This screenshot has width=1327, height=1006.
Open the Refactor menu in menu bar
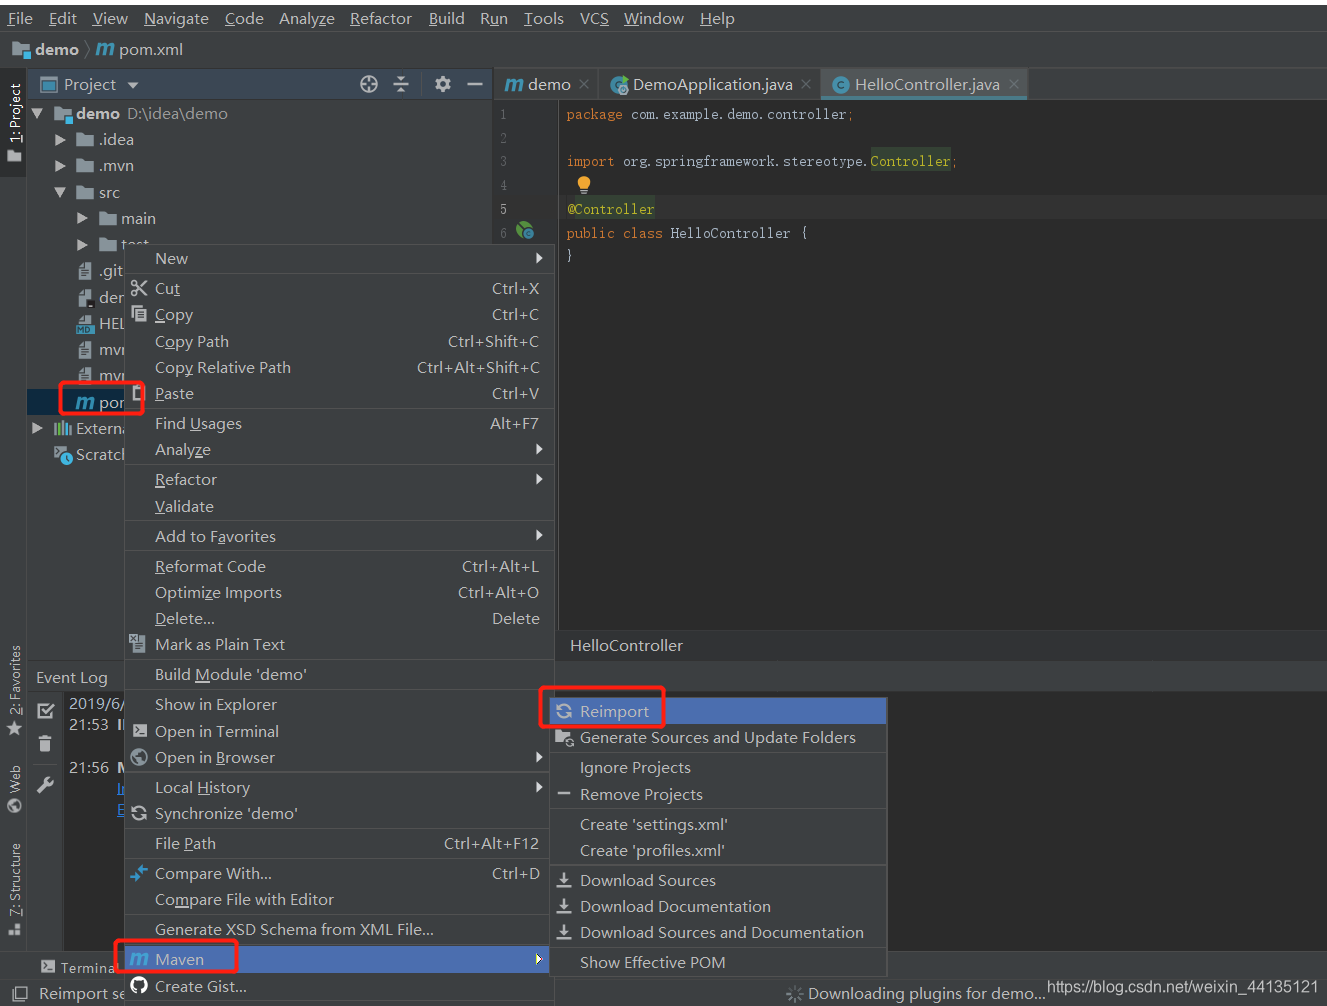coord(380,18)
